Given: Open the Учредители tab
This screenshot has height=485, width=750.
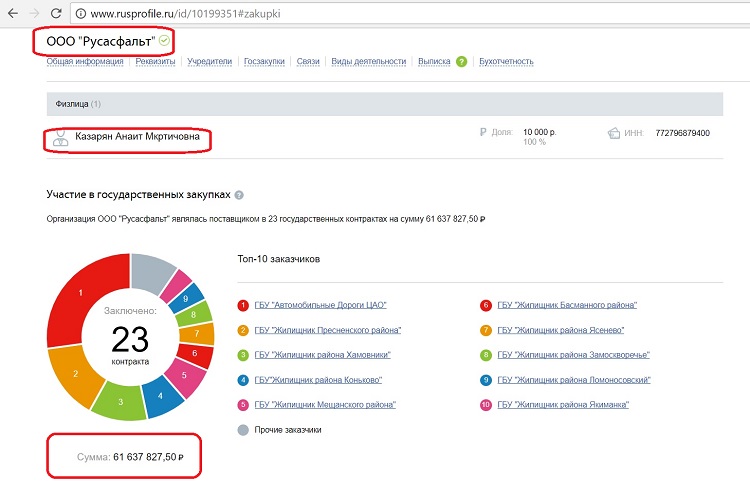Looking at the screenshot, I should [x=209, y=61].
